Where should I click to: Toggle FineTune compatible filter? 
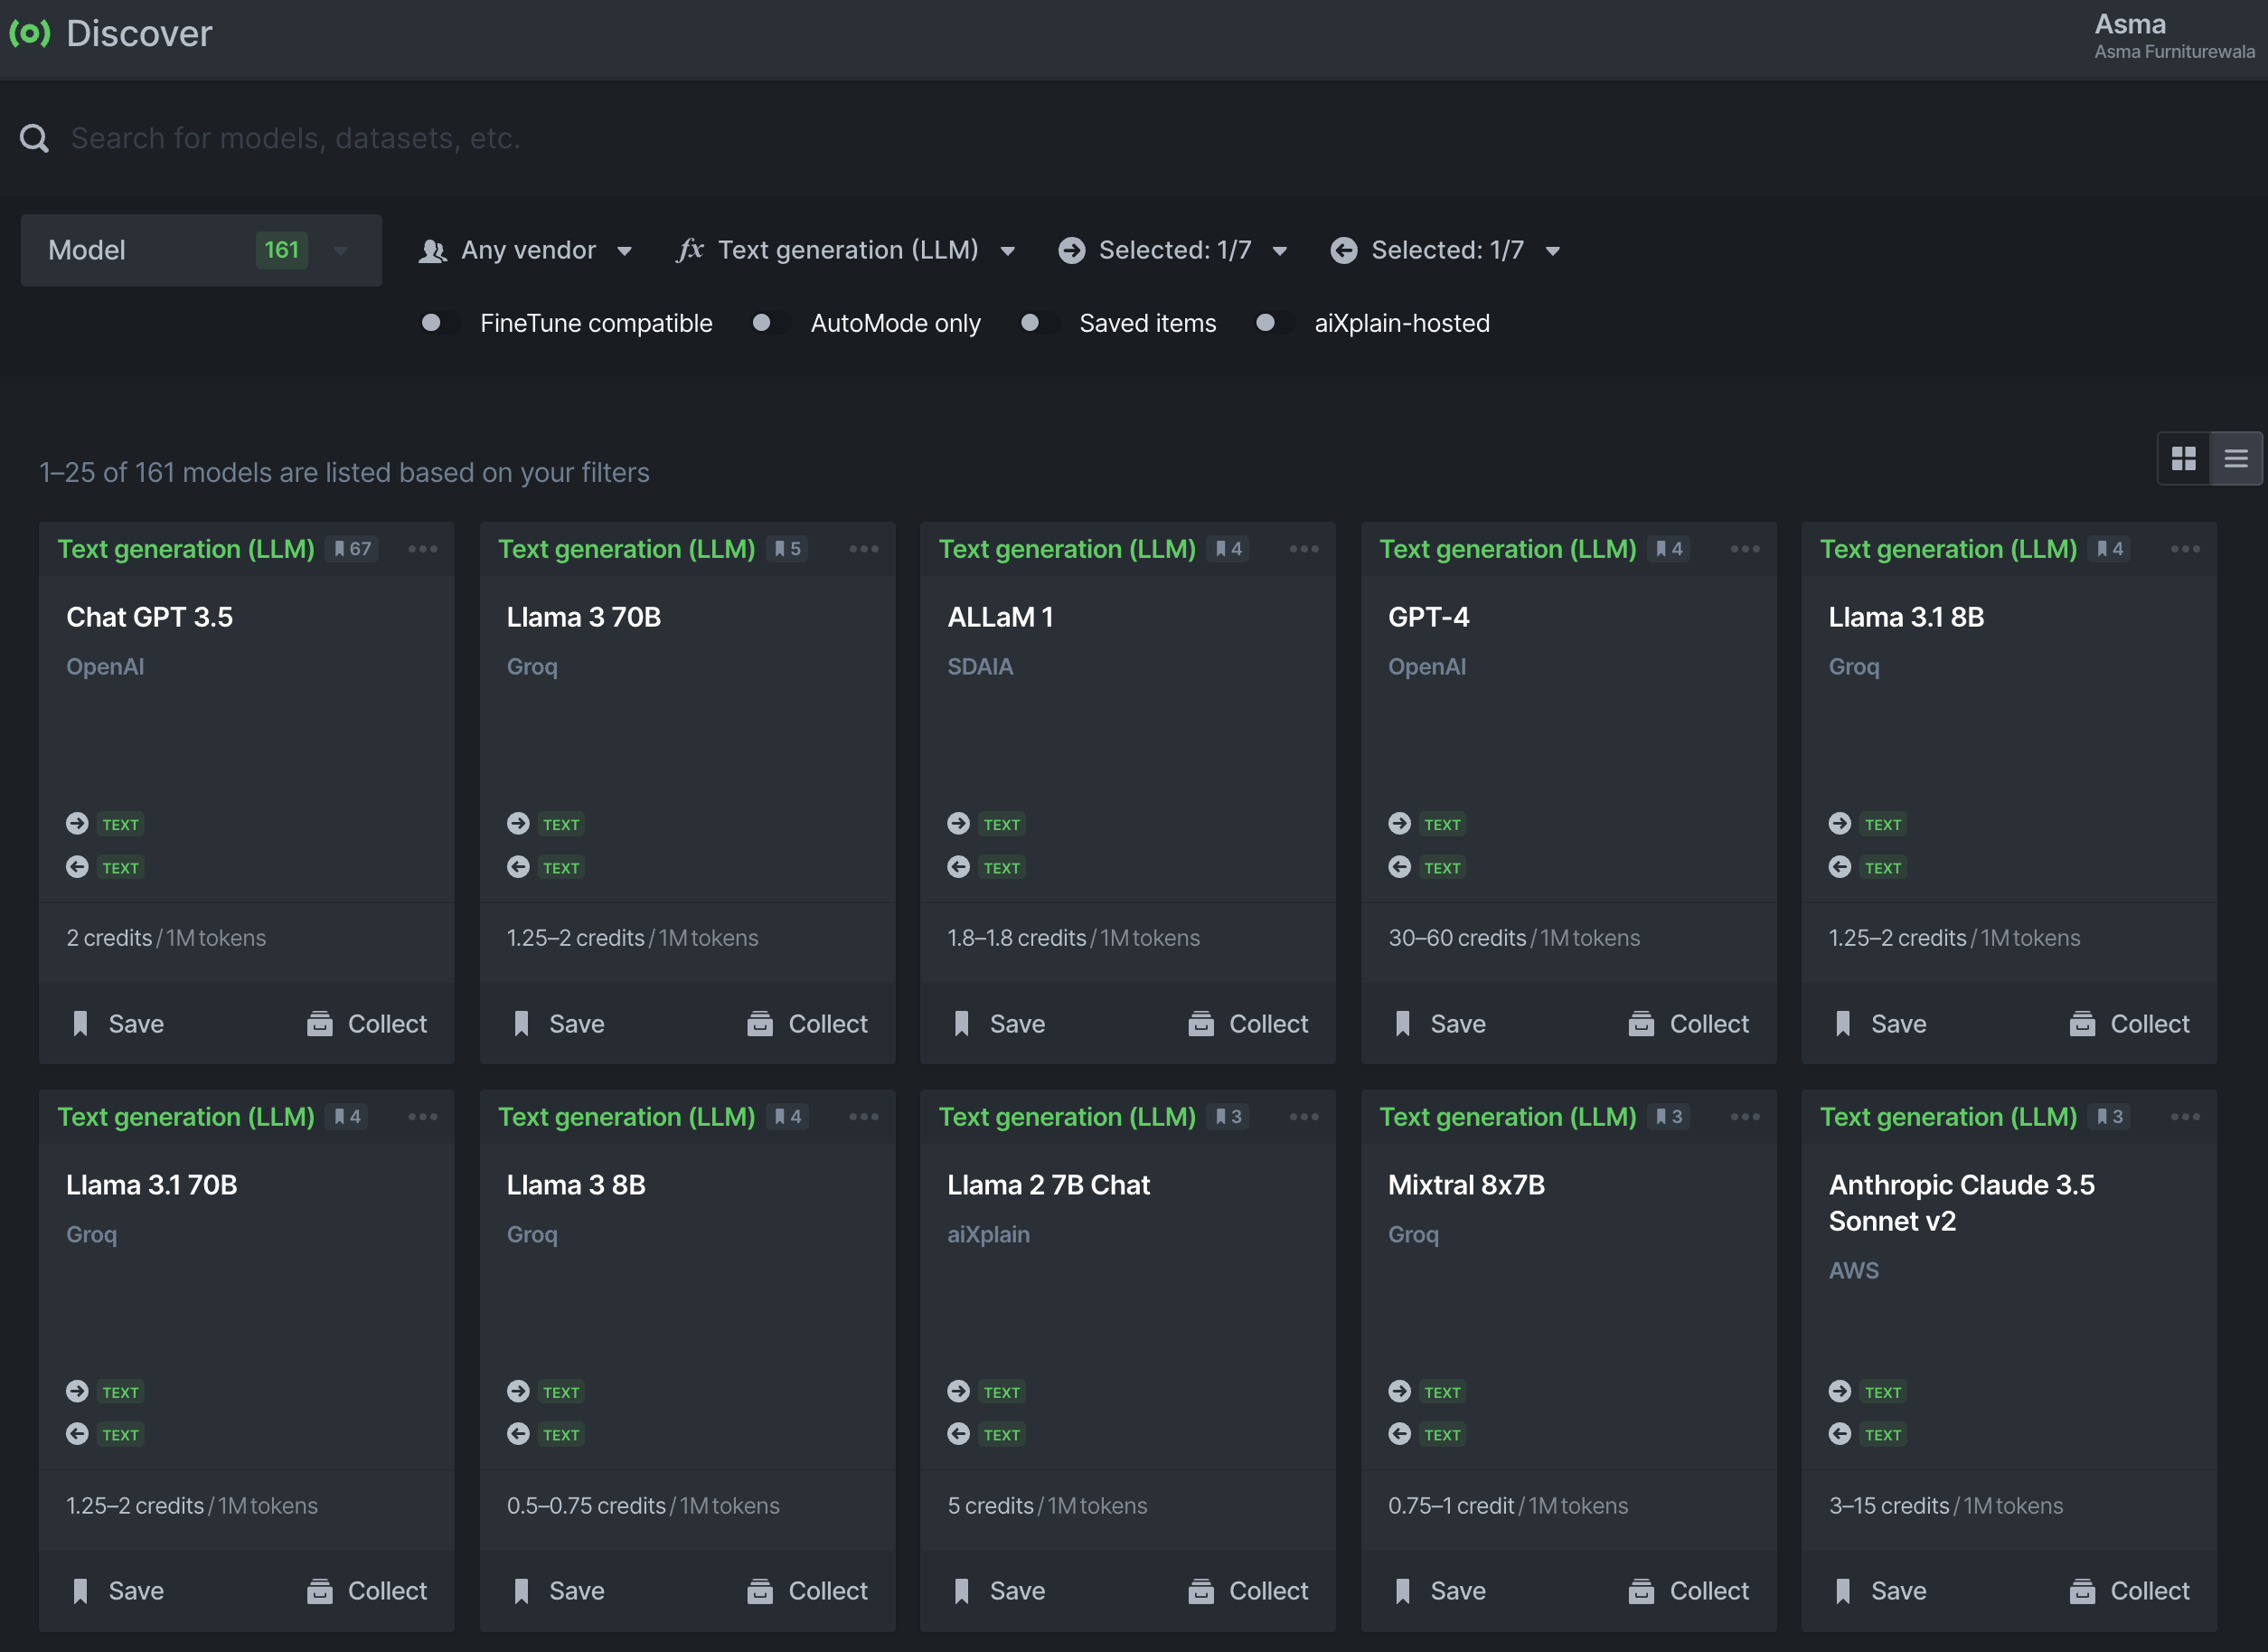[439, 323]
